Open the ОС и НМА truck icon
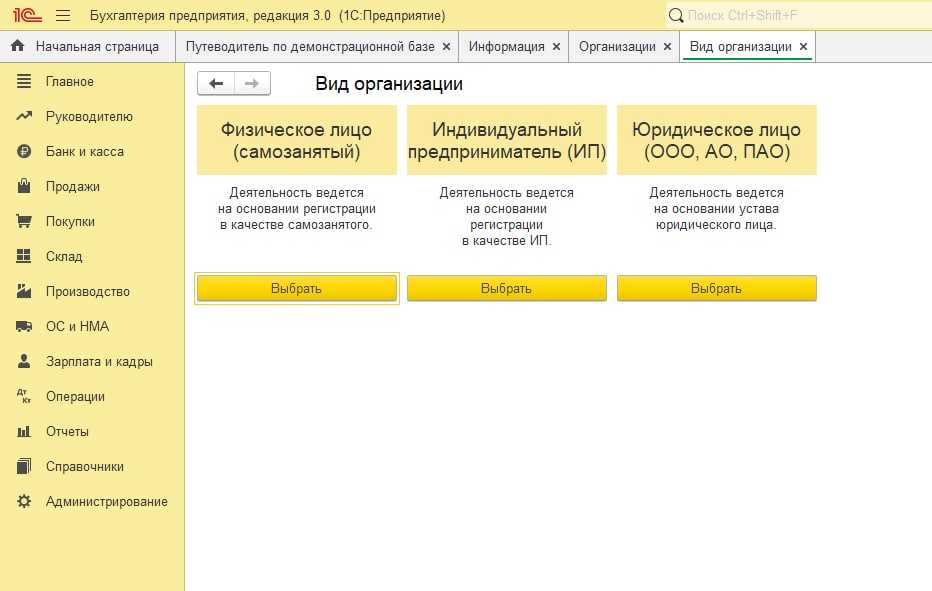Viewport: 932px width, 591px height. coord(25,326)
